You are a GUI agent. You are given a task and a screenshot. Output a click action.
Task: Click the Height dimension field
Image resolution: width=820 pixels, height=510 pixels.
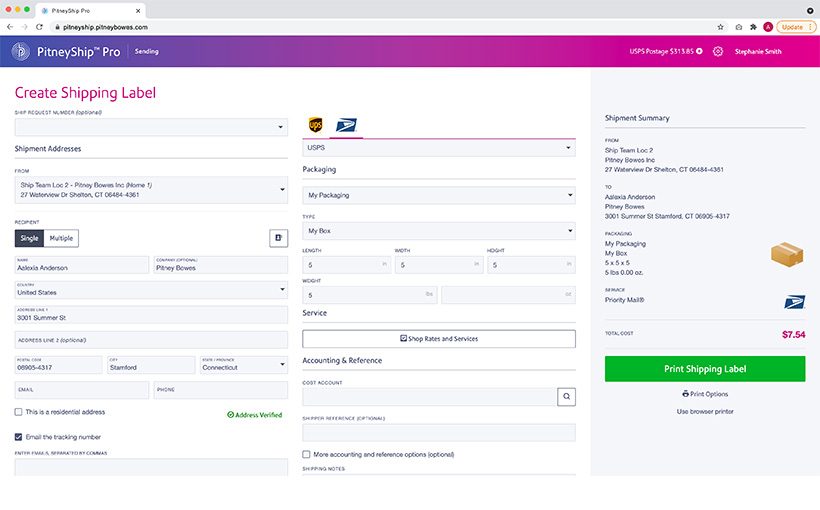coord(531,265)
